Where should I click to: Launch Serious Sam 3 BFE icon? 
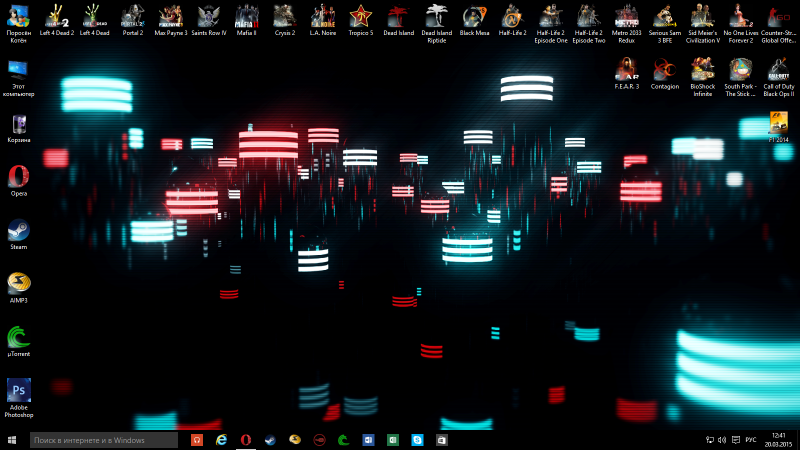665,24
